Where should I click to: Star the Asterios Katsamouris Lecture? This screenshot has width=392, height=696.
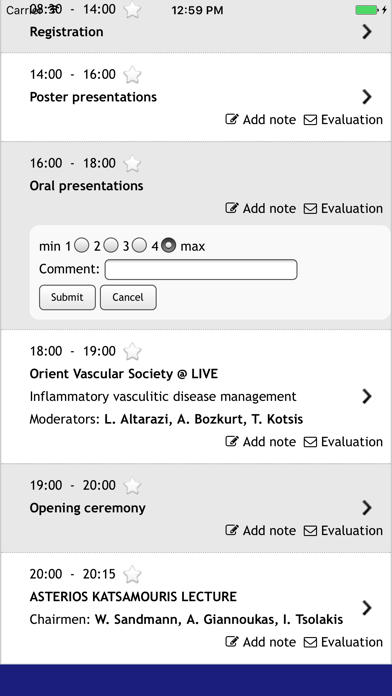pos(132,574)
